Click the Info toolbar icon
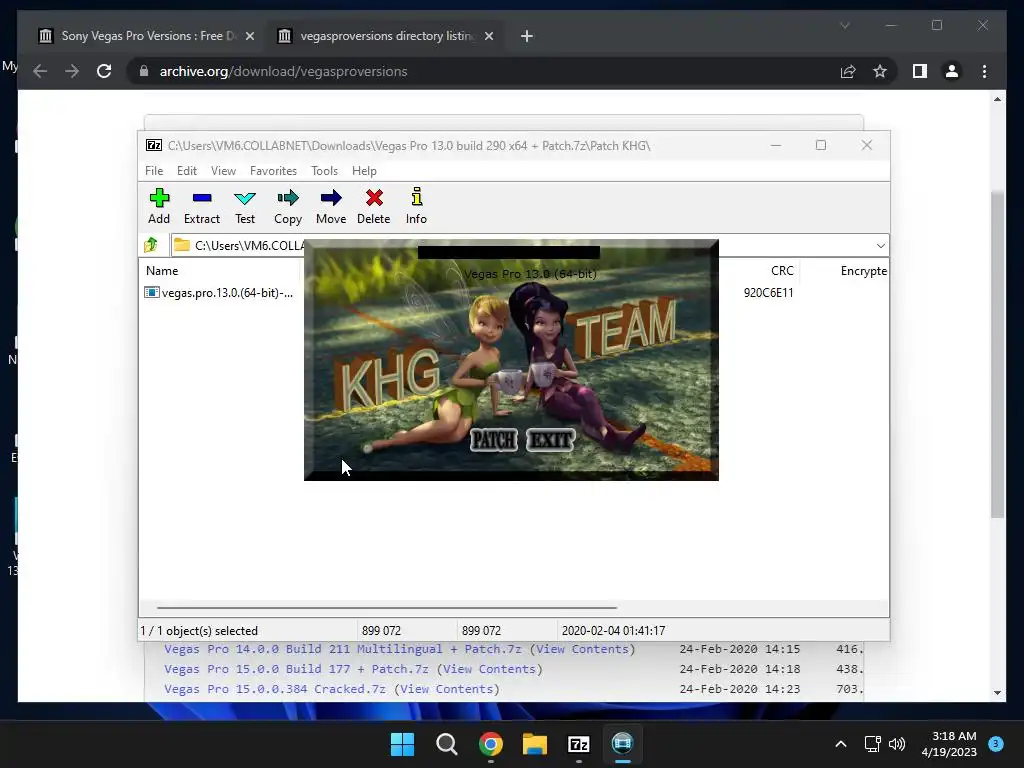 [416, 206]
